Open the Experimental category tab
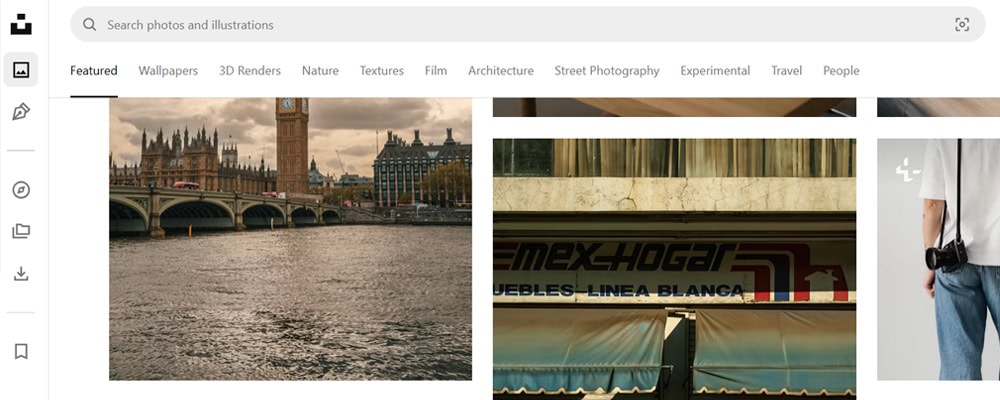Image resolution: width=1000 pixels, height=400 pixels. tap(715, 71)
